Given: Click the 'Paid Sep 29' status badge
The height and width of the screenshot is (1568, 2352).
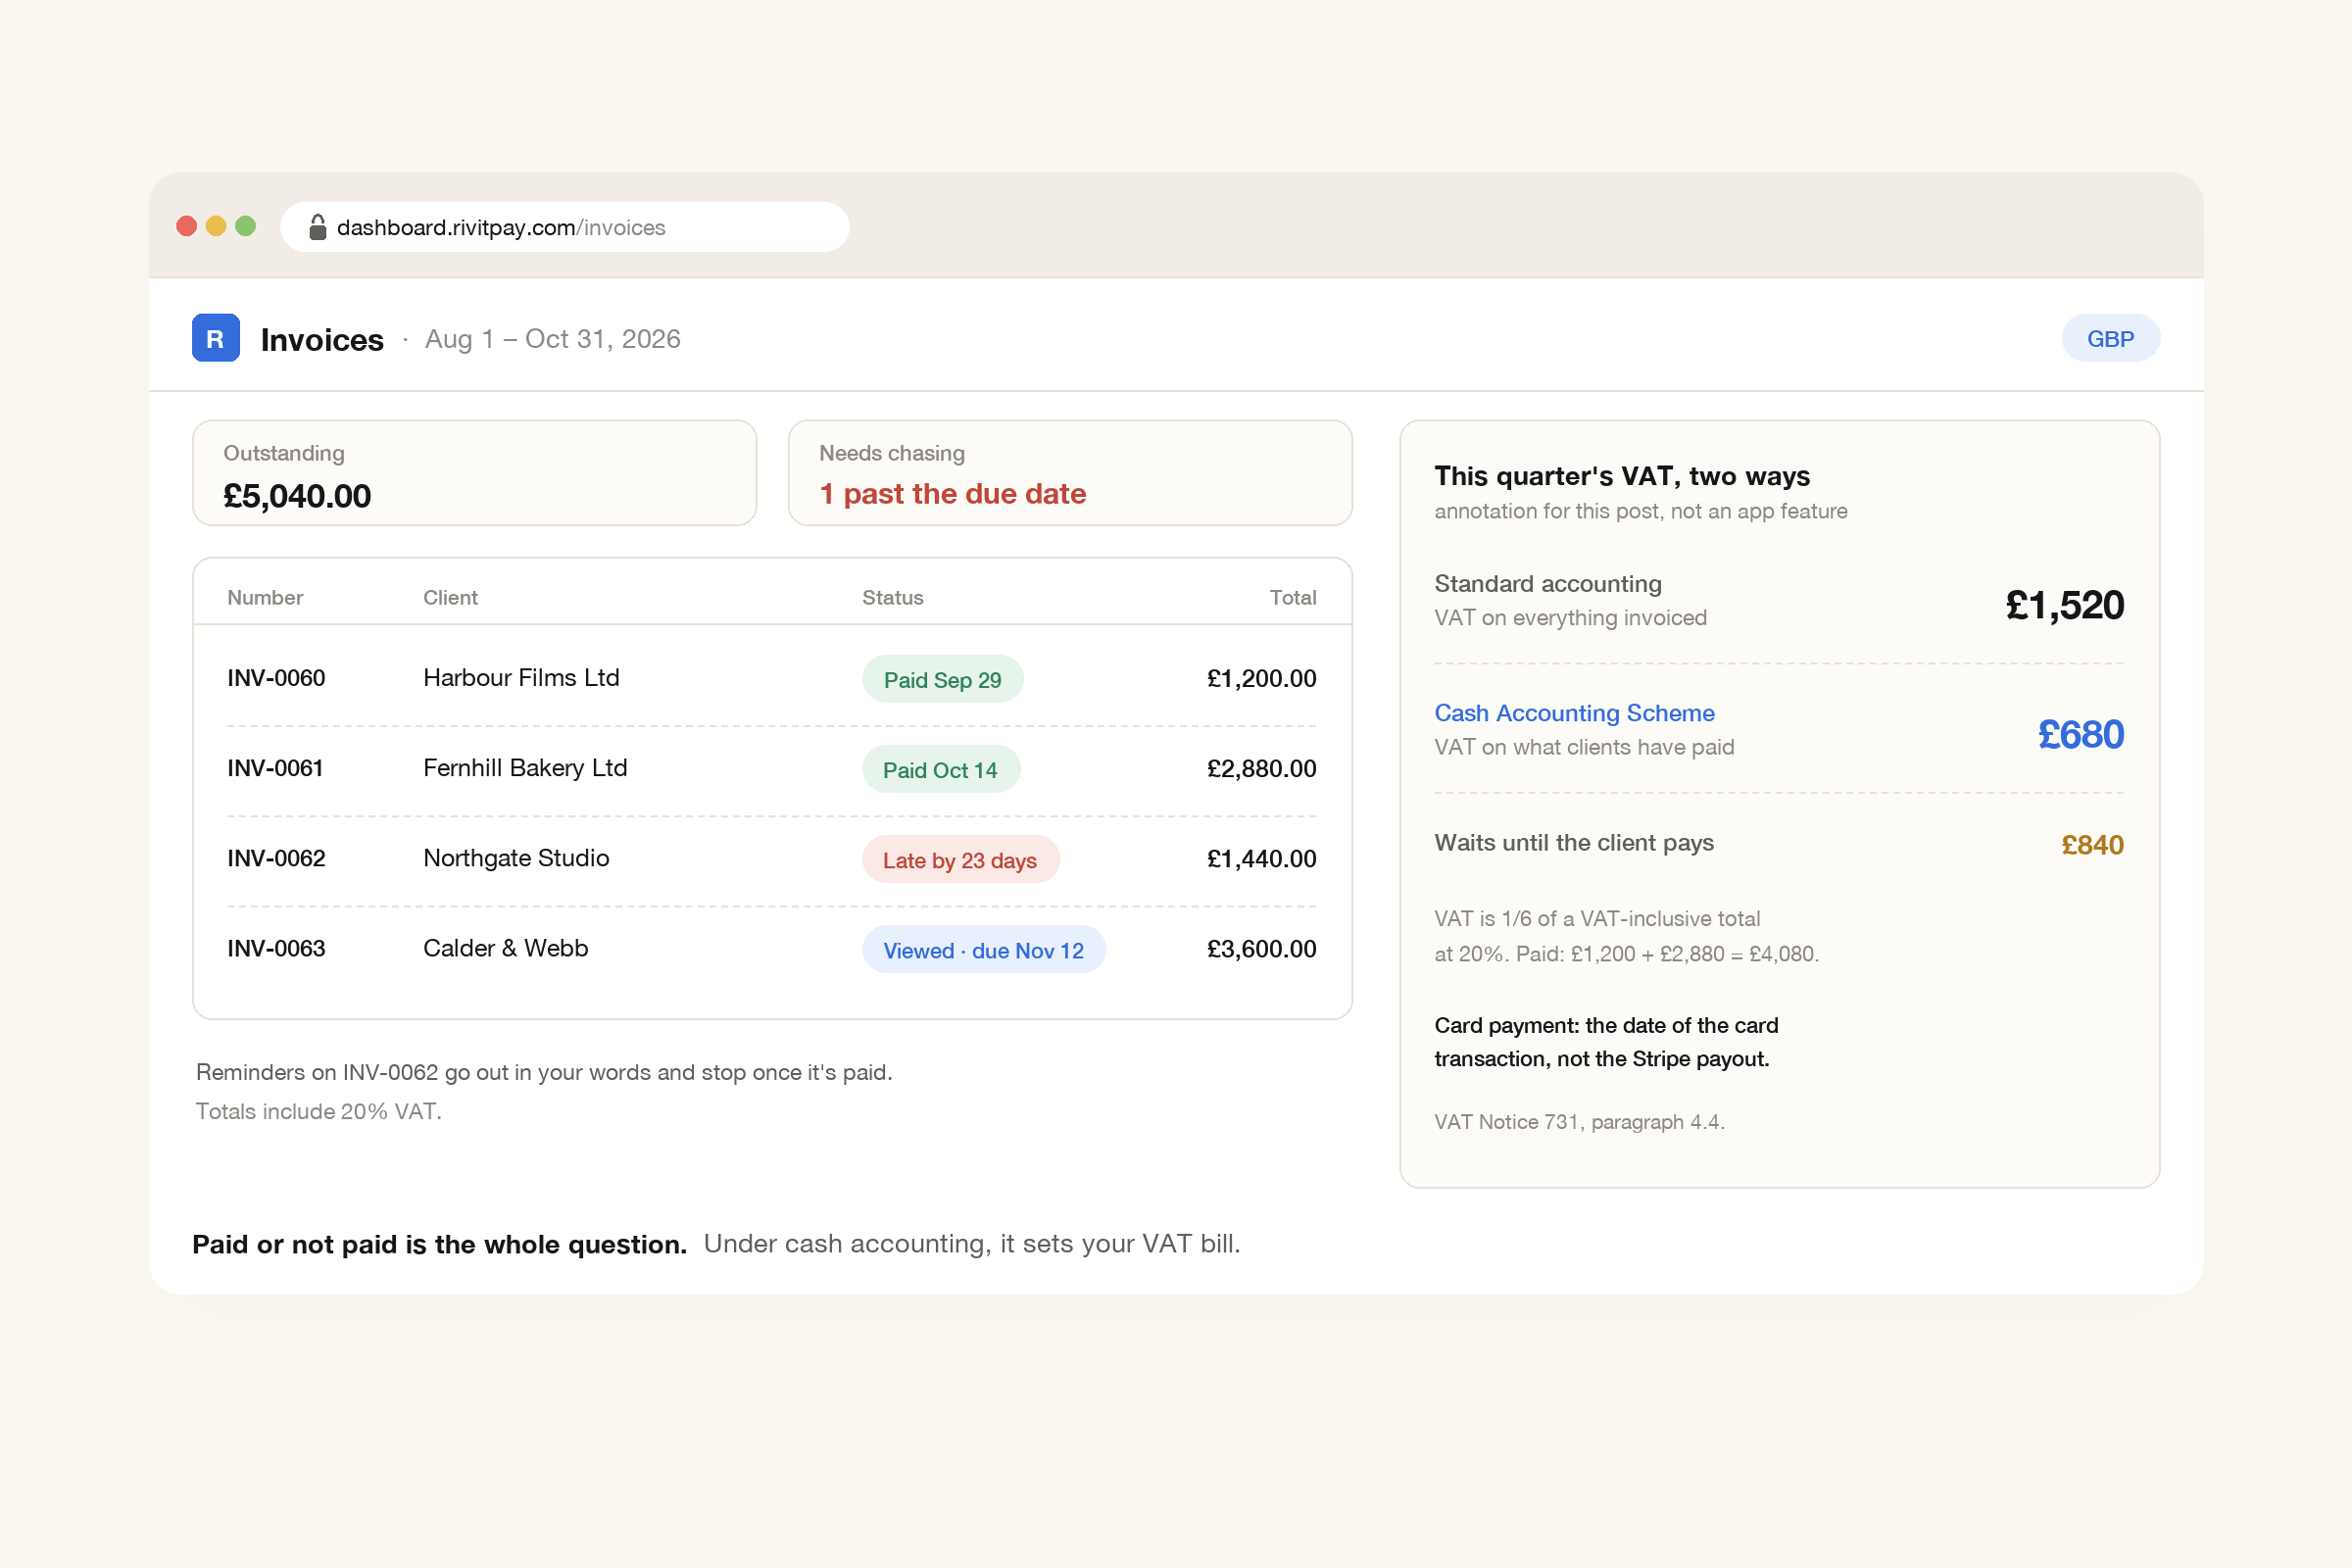Looking at the screenshot, I should (x=942, y=679).
